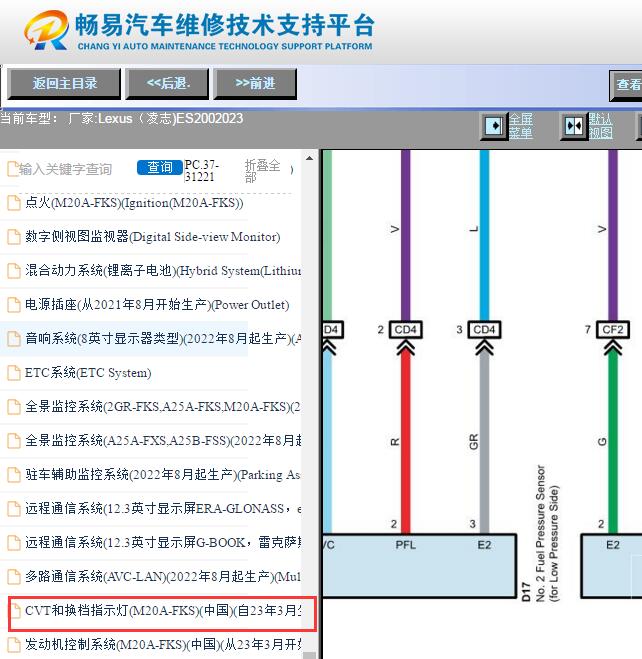Open ETC系统(ETC System) item
The image size is (642, 659).
pyautogui.click(x=88, y=373)
